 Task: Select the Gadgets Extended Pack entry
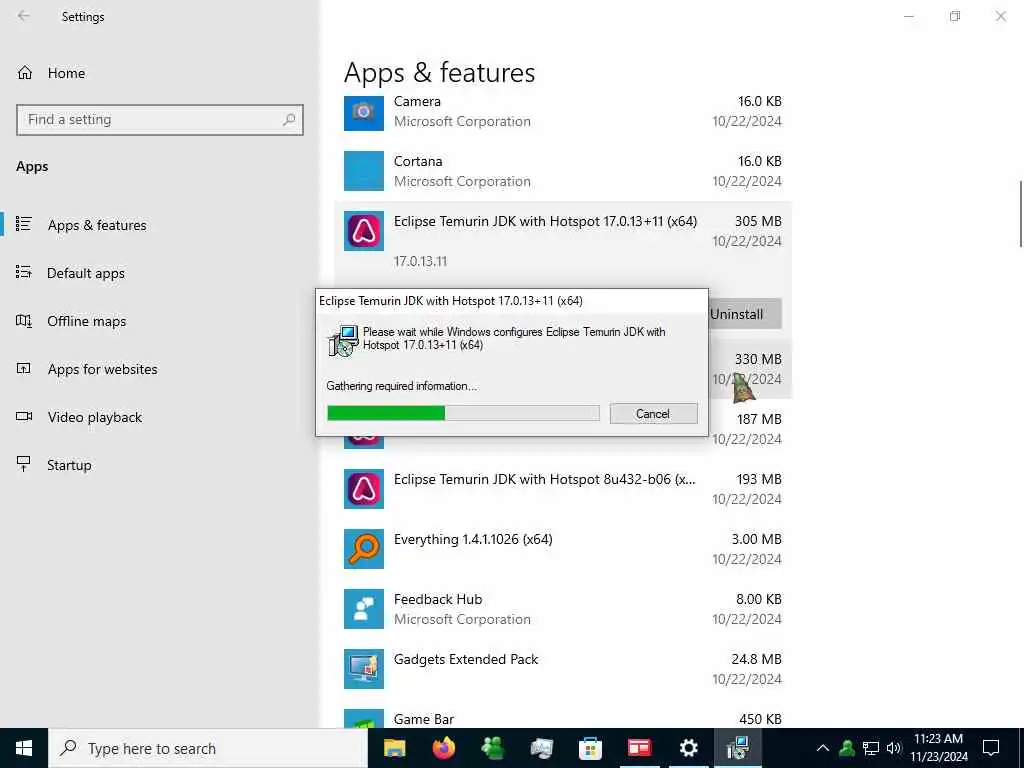coord(563,669)
